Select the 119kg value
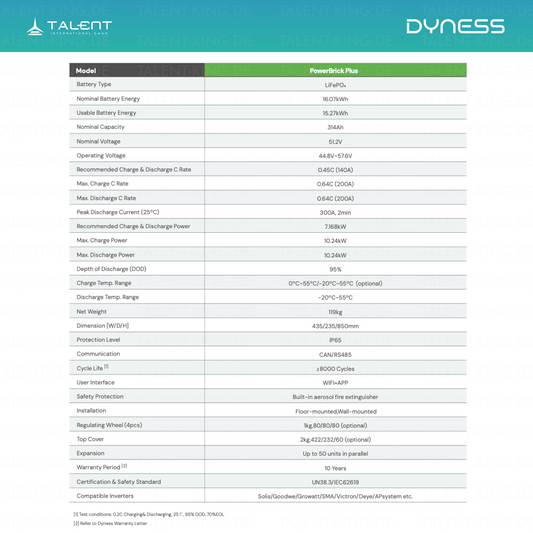Image resolution: width=533 pixels, height=533 pixels. (335, 312)
